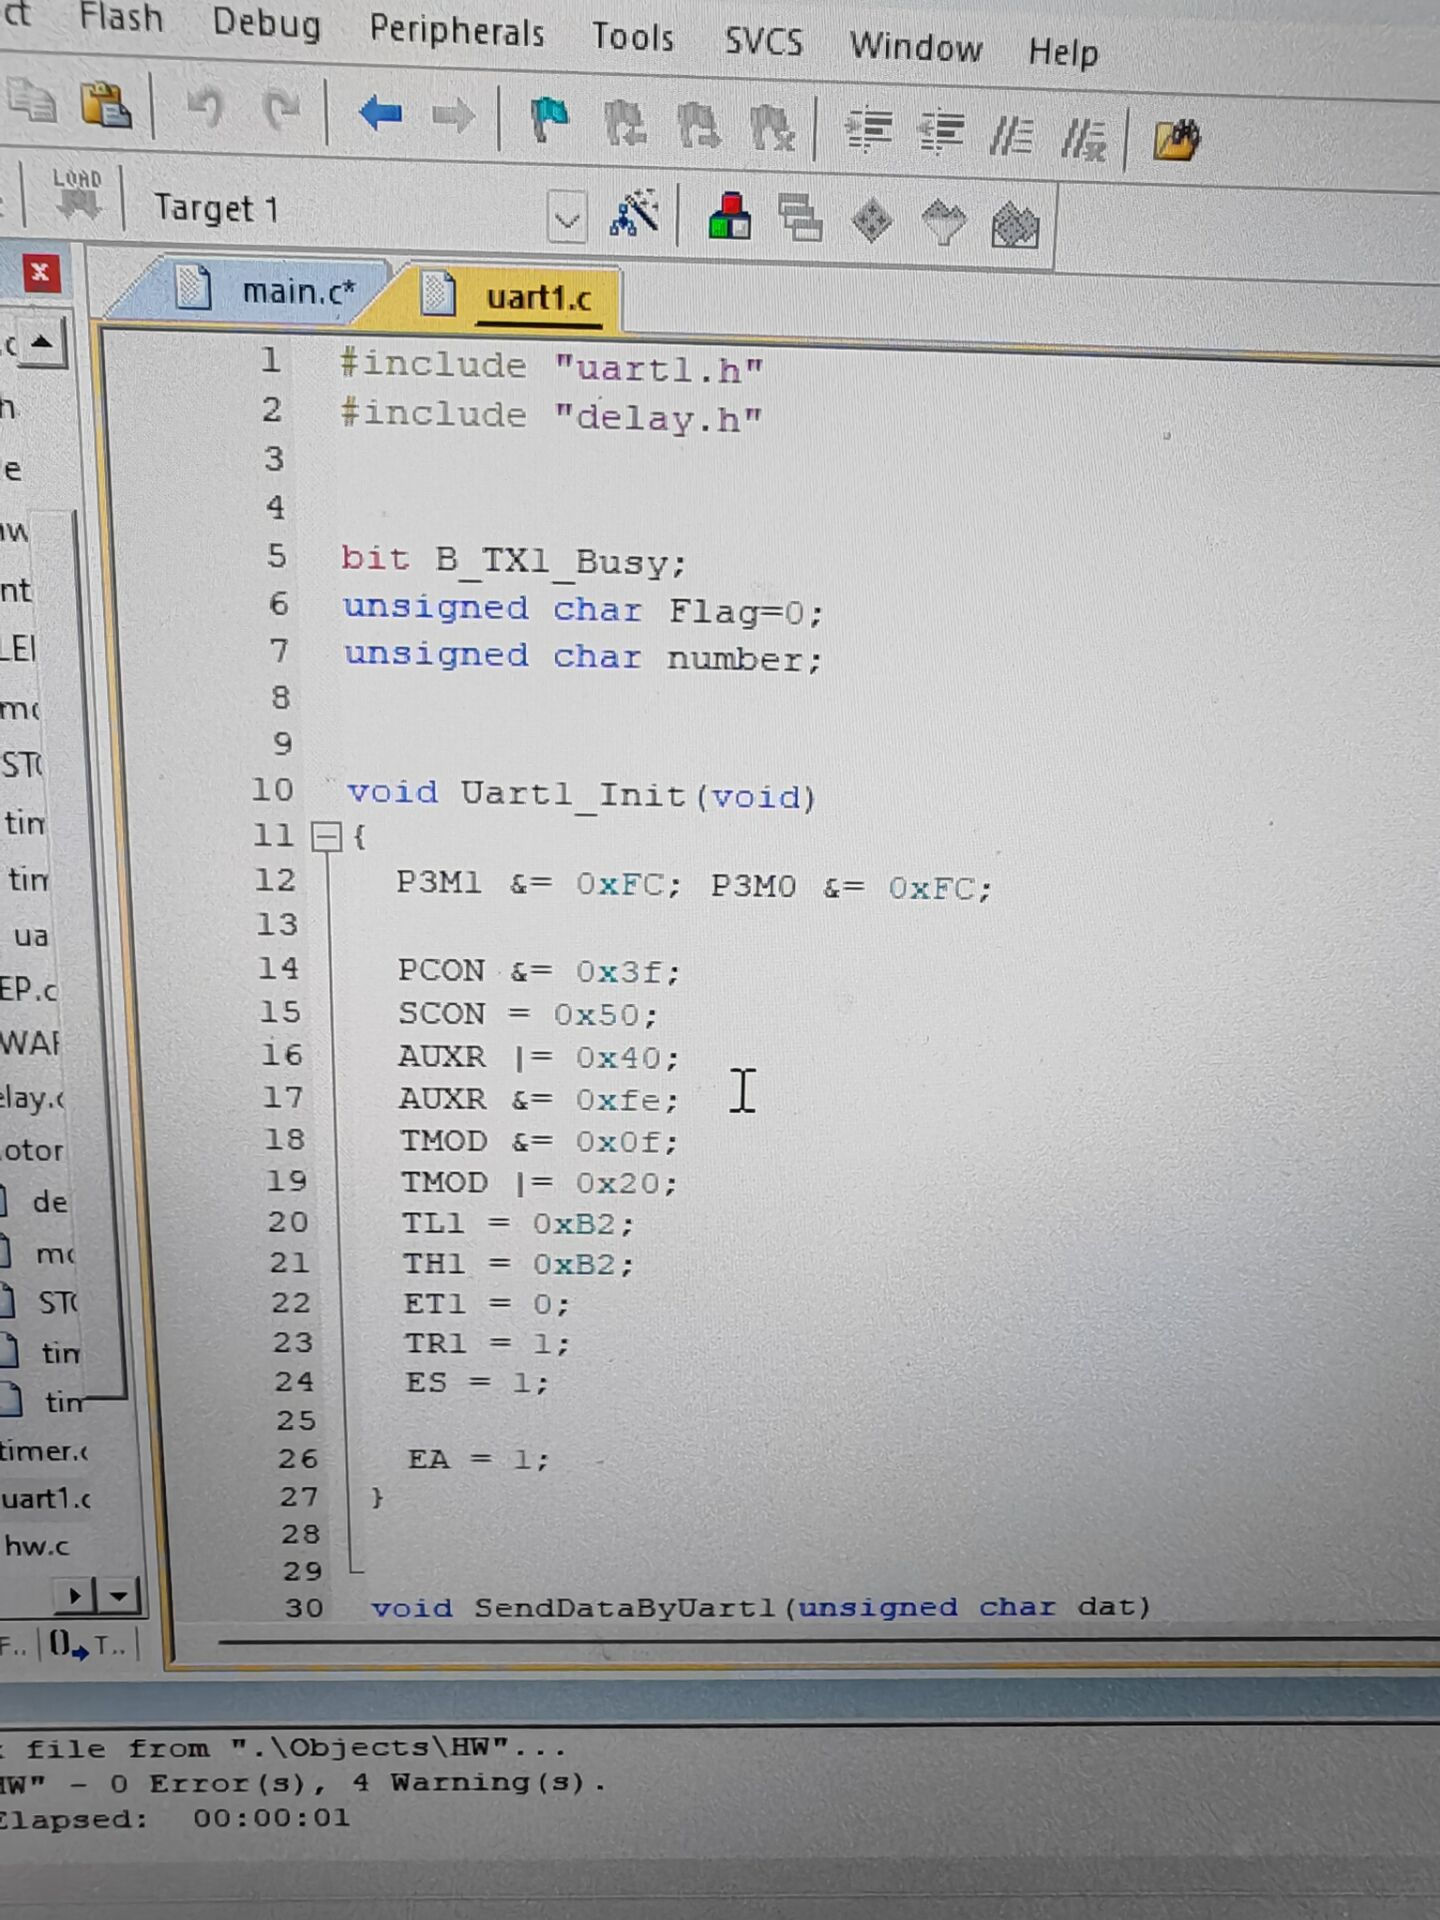Go to the previous bookmark icon
Screen dimensions: 1440x1920
tap(625, 124)
